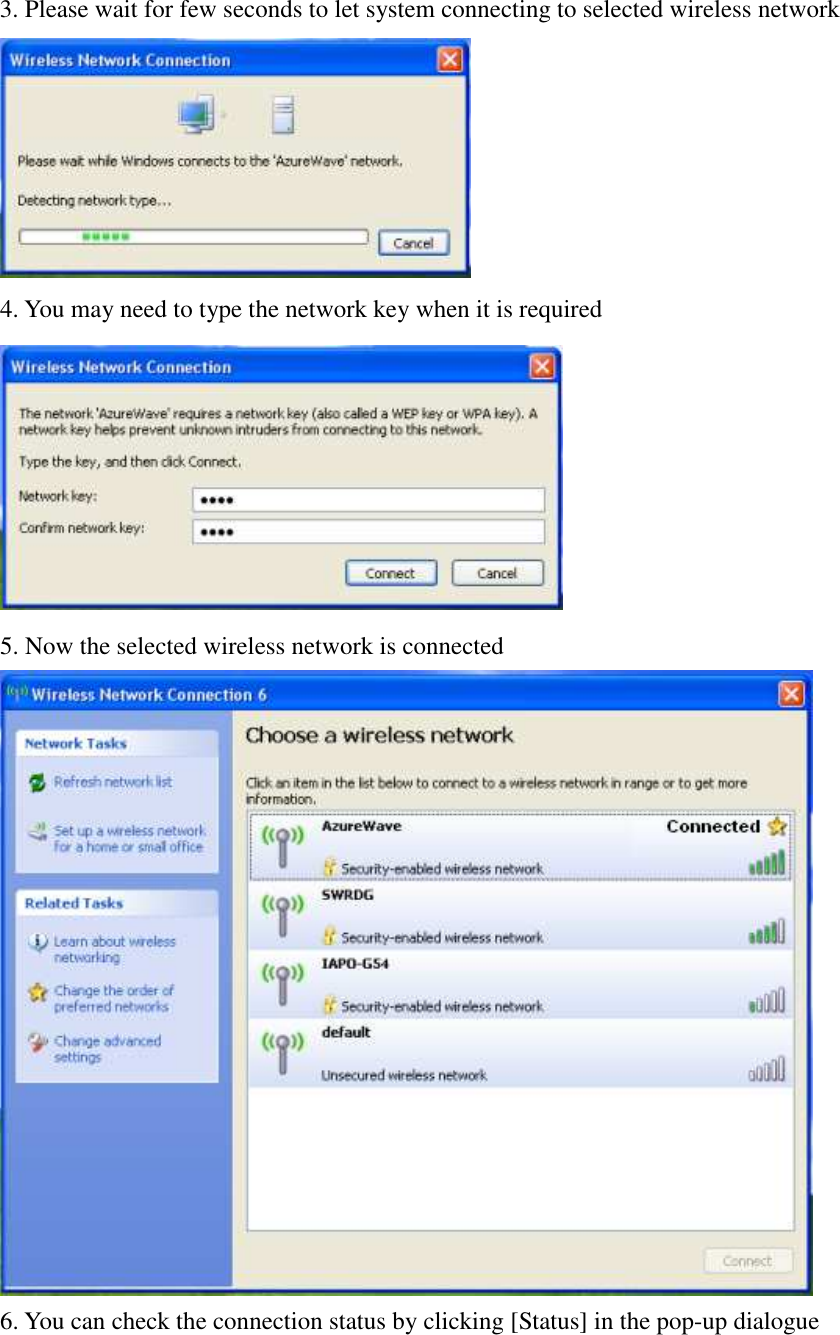
Task: Click the signal strength bars of the default network
Action: click(x=767, y=1073)
